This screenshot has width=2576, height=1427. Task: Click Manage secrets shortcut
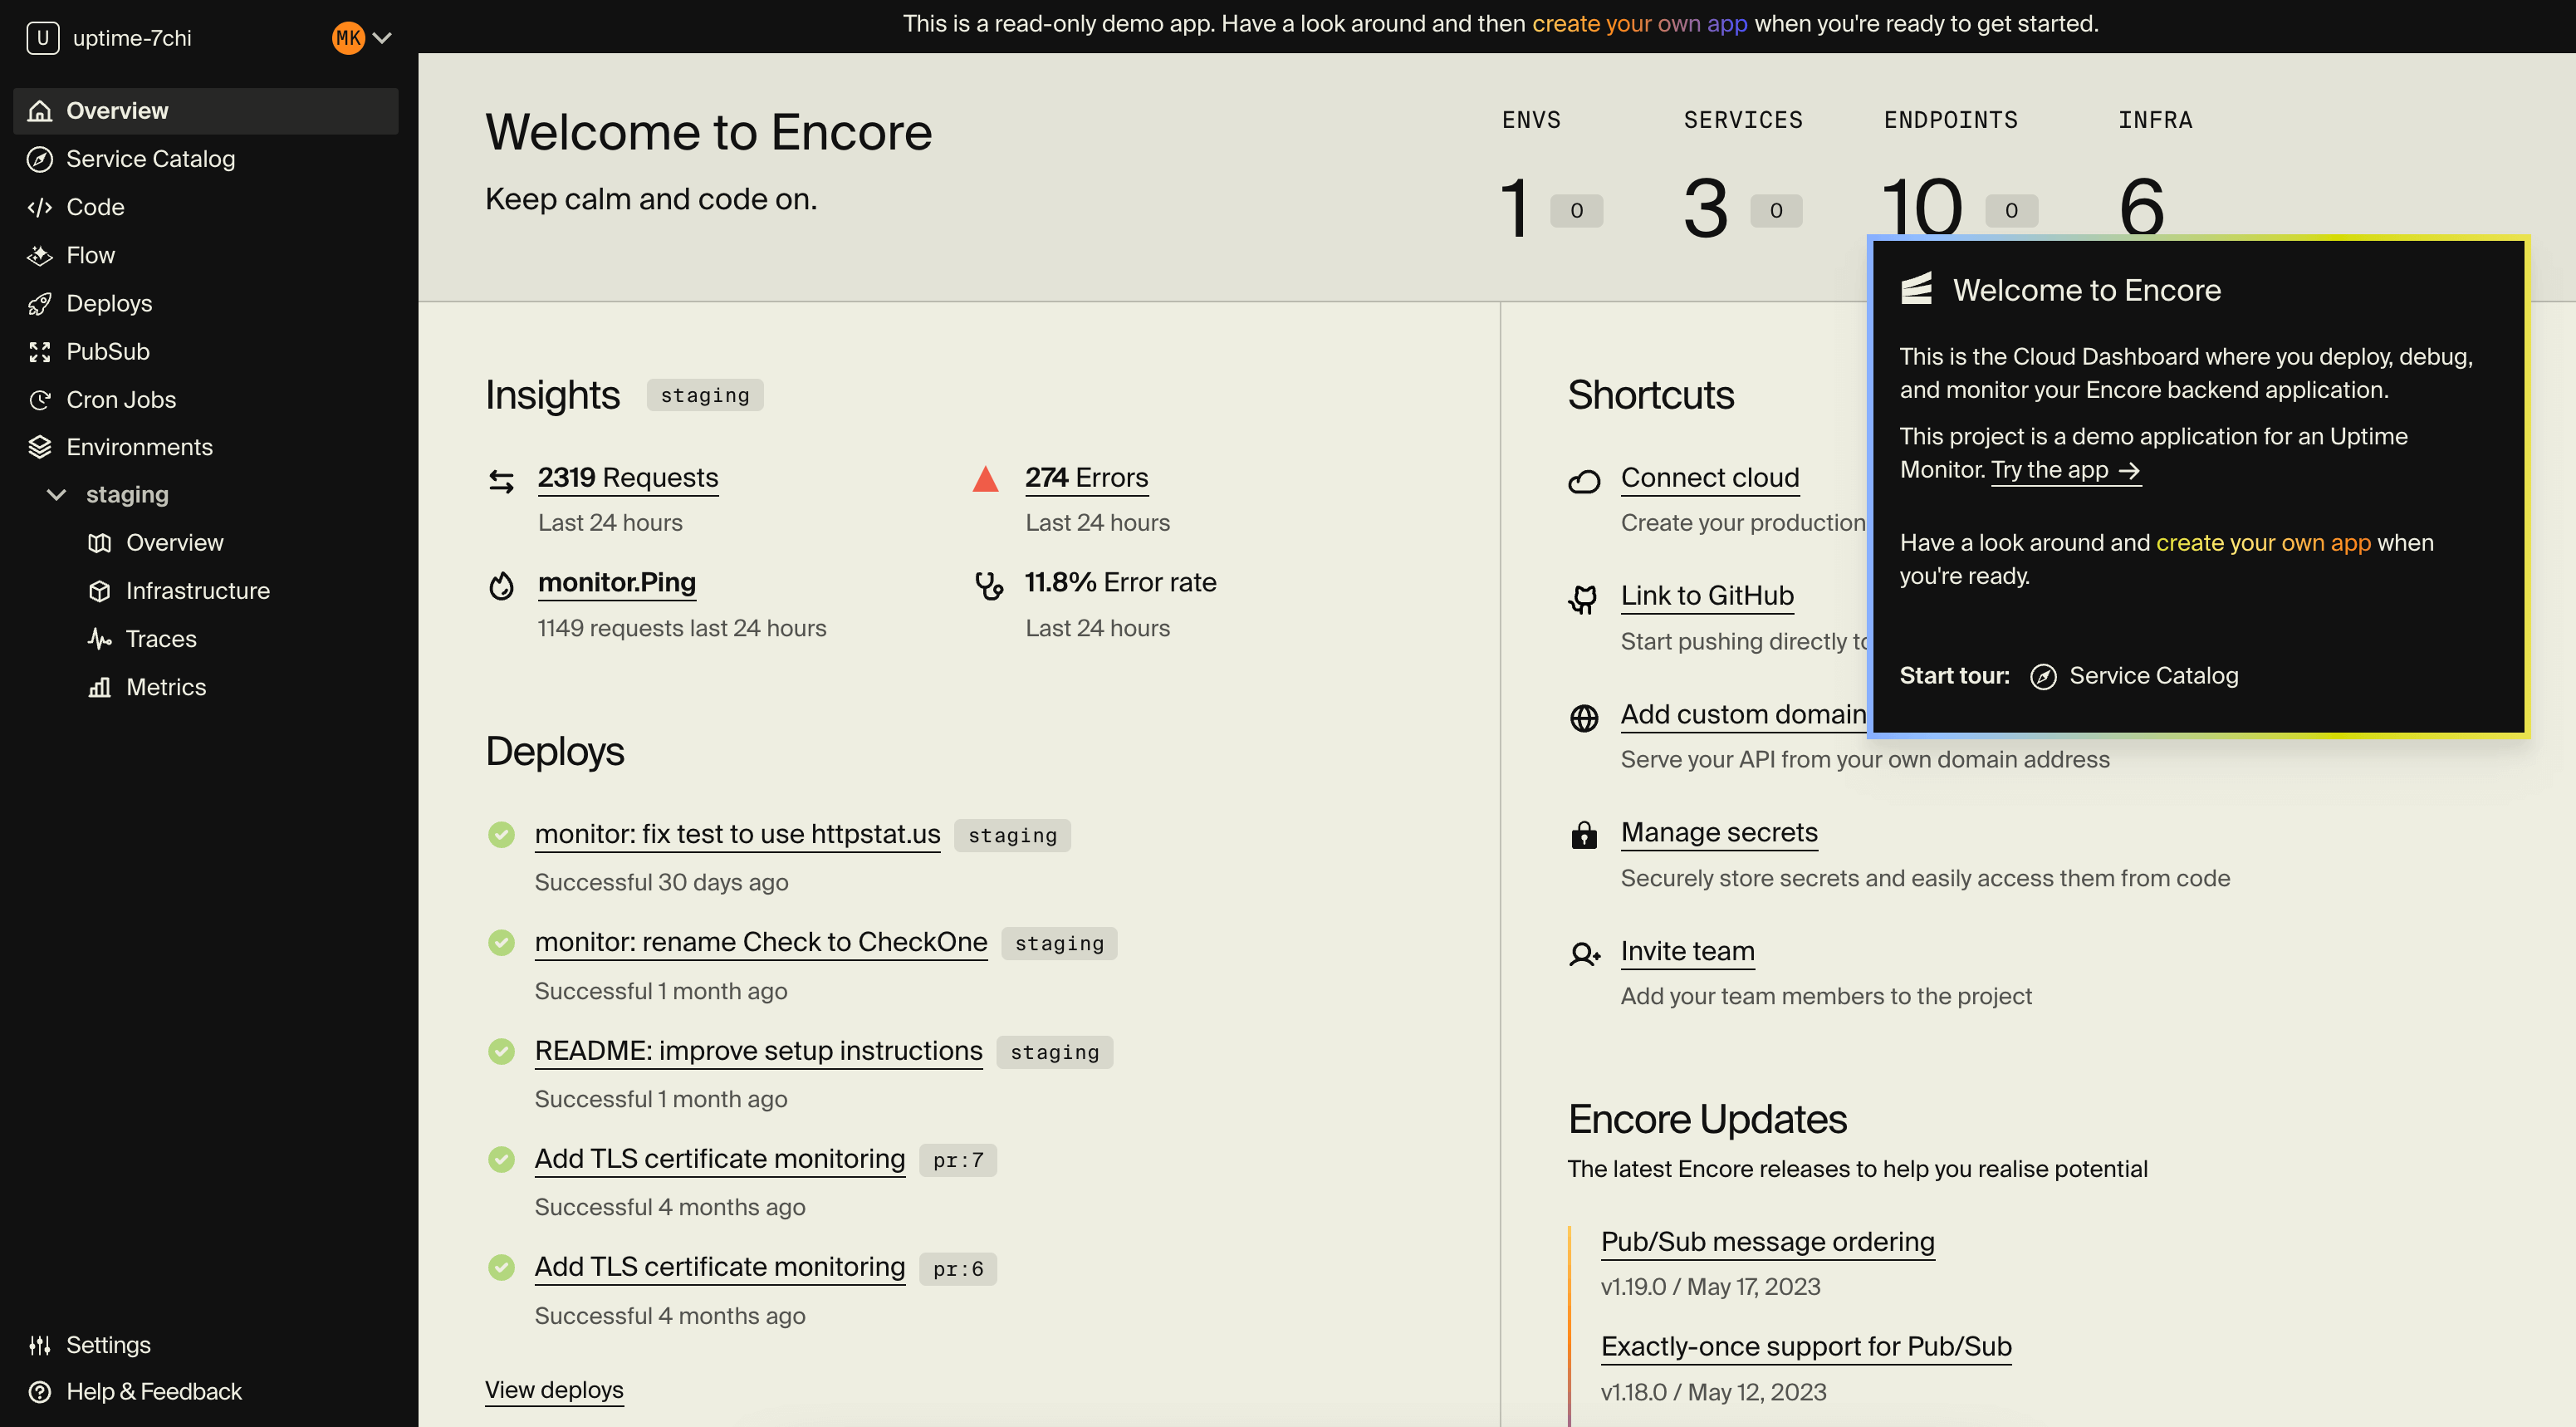(1719, 833)
